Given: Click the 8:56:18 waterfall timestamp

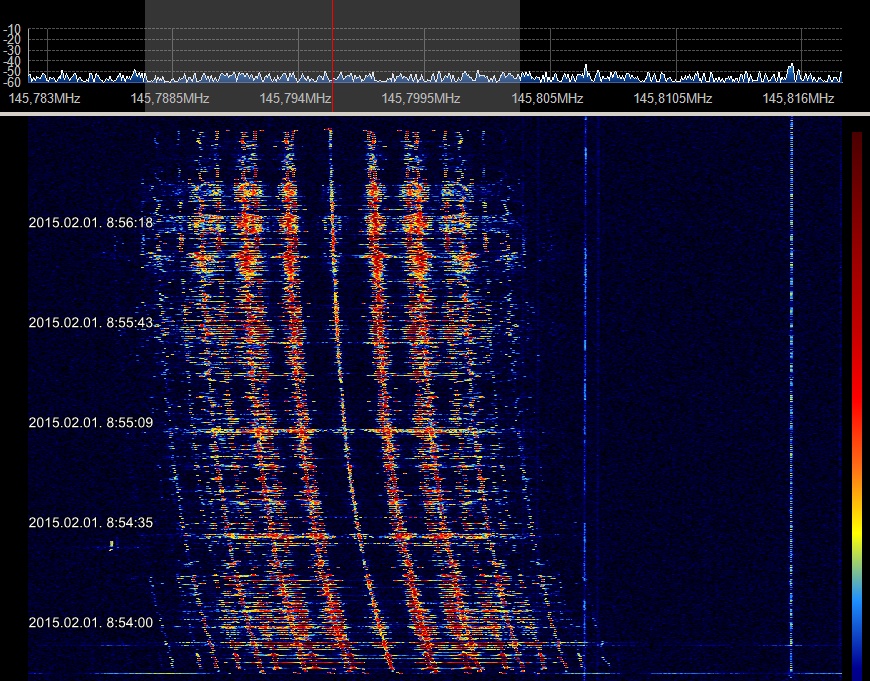Looking at the screenshot, I should coord(90,223).
